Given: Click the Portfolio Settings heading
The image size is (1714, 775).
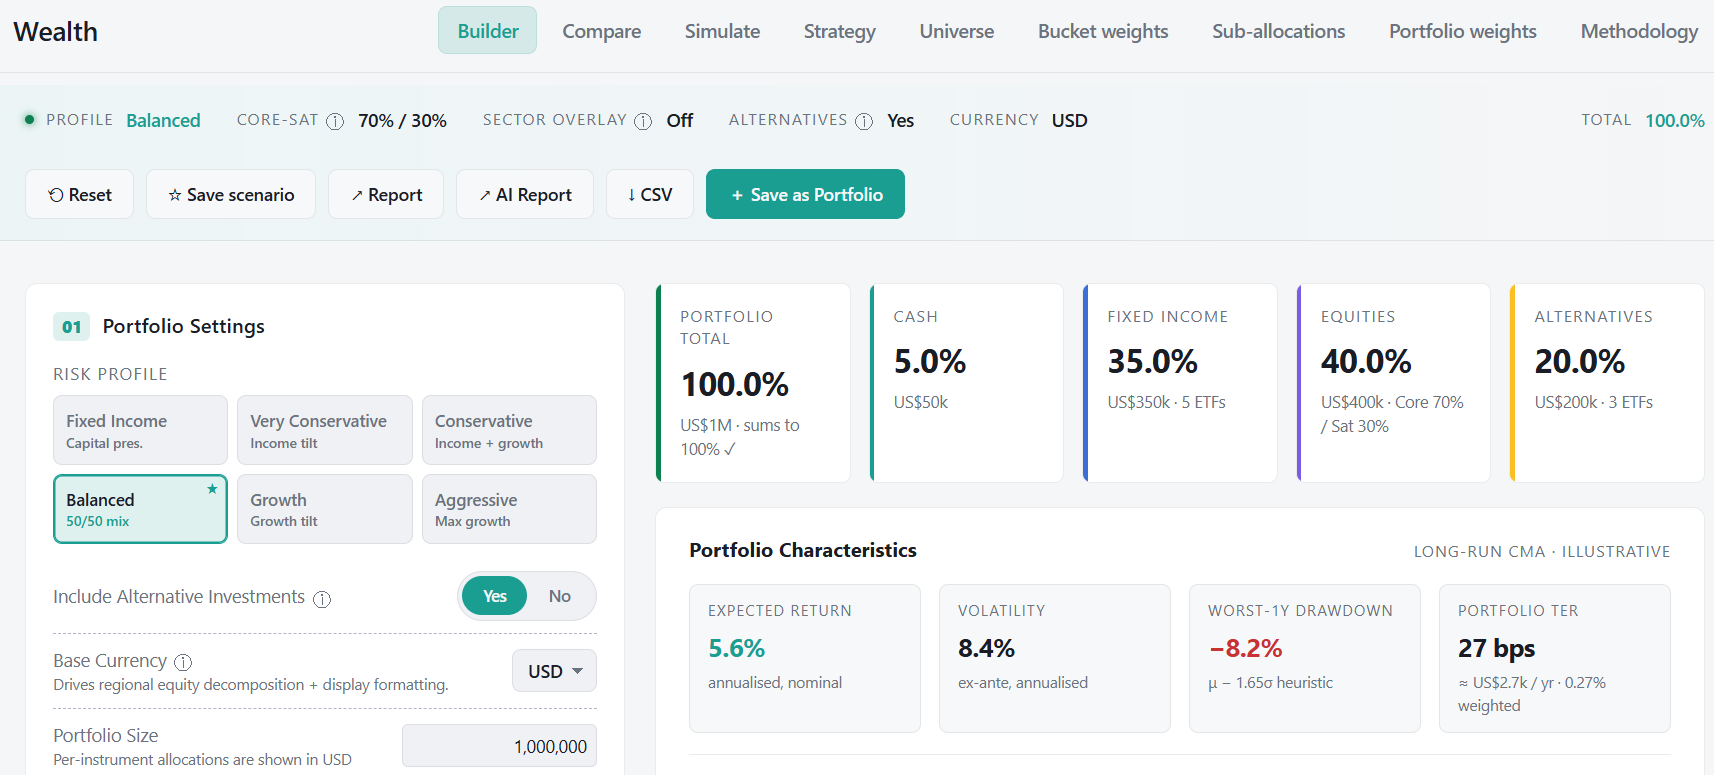Looking at the screenshot, I should [x=184, y=326].
